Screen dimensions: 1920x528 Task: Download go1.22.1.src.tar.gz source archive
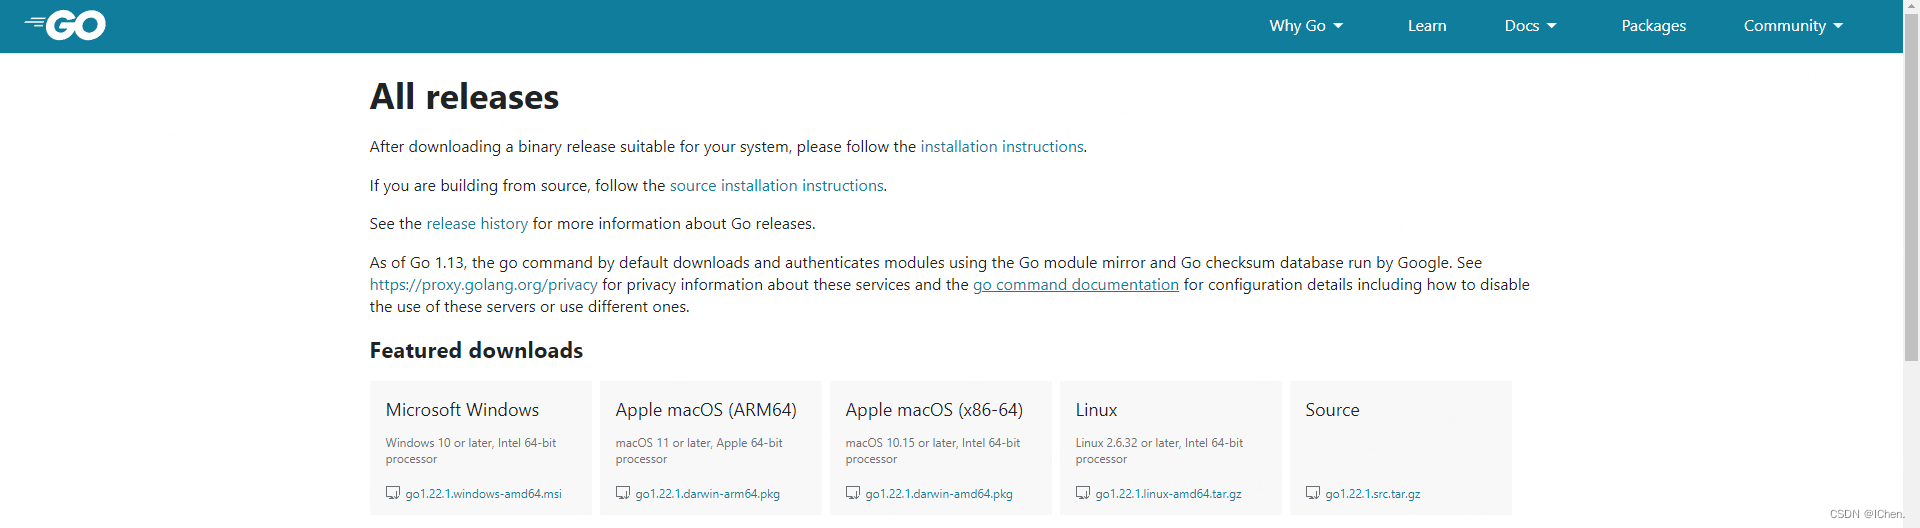[x=1372, y=494]
